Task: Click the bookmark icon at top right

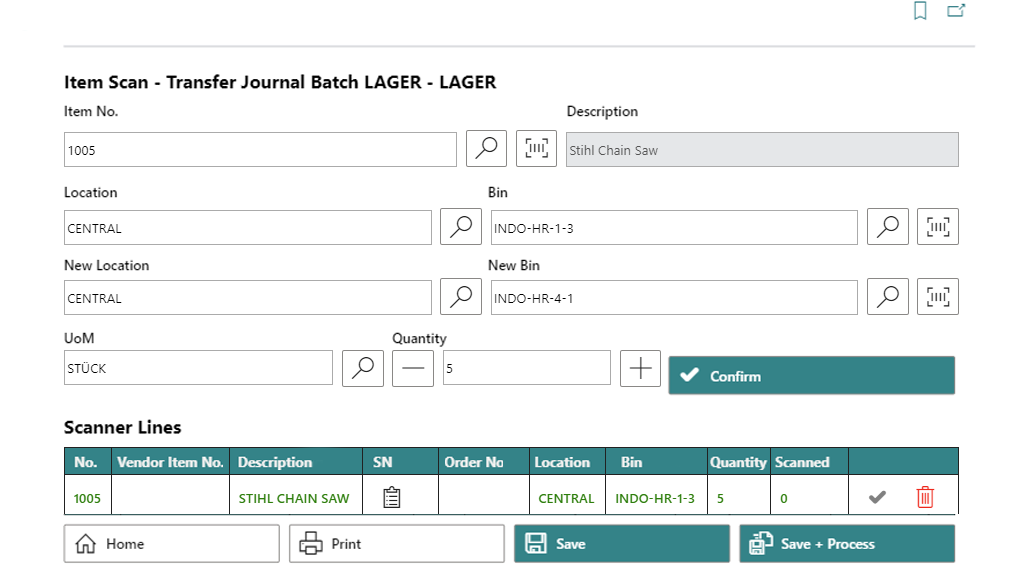Action: point(920,10)
